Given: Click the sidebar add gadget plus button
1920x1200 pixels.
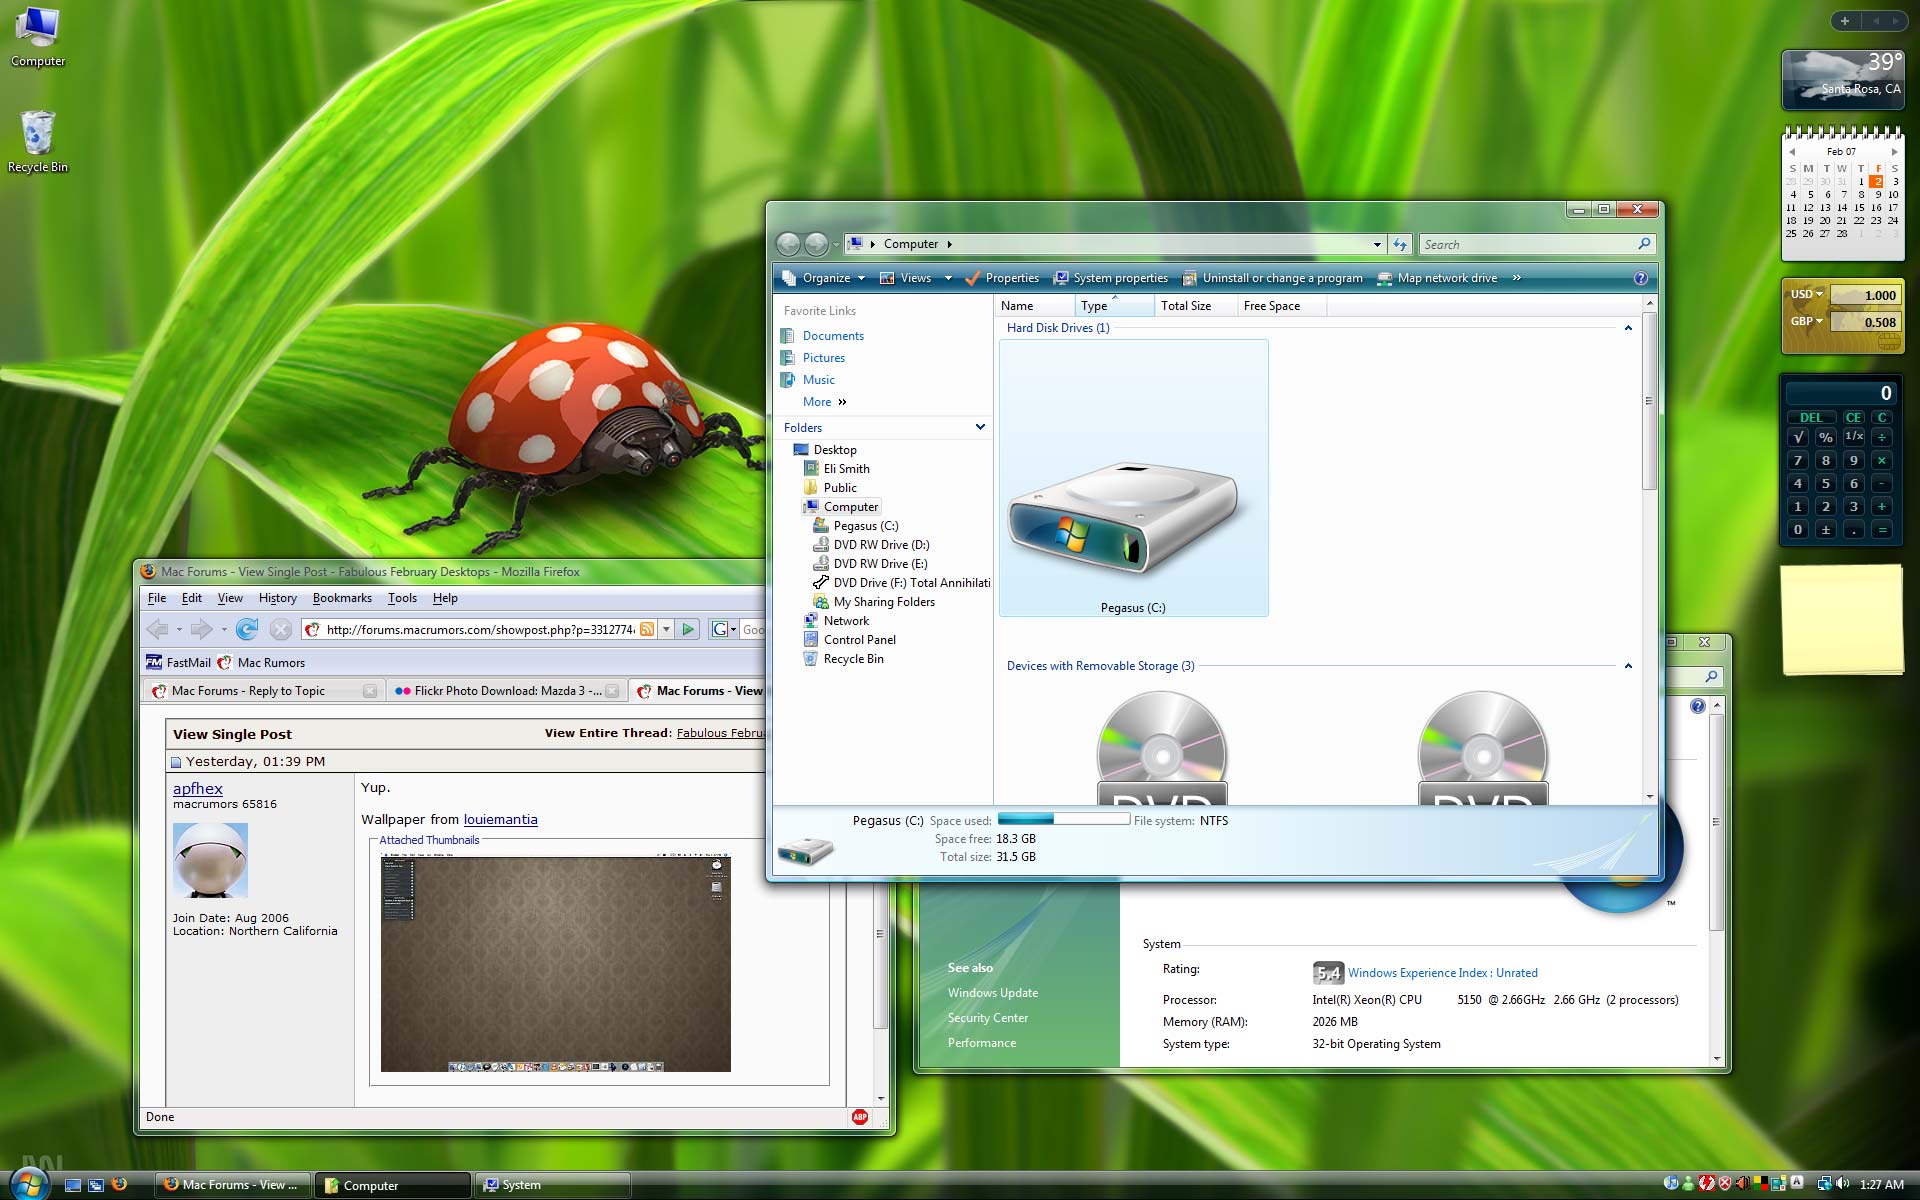Looking at the screenshot, I should 1844,20.
